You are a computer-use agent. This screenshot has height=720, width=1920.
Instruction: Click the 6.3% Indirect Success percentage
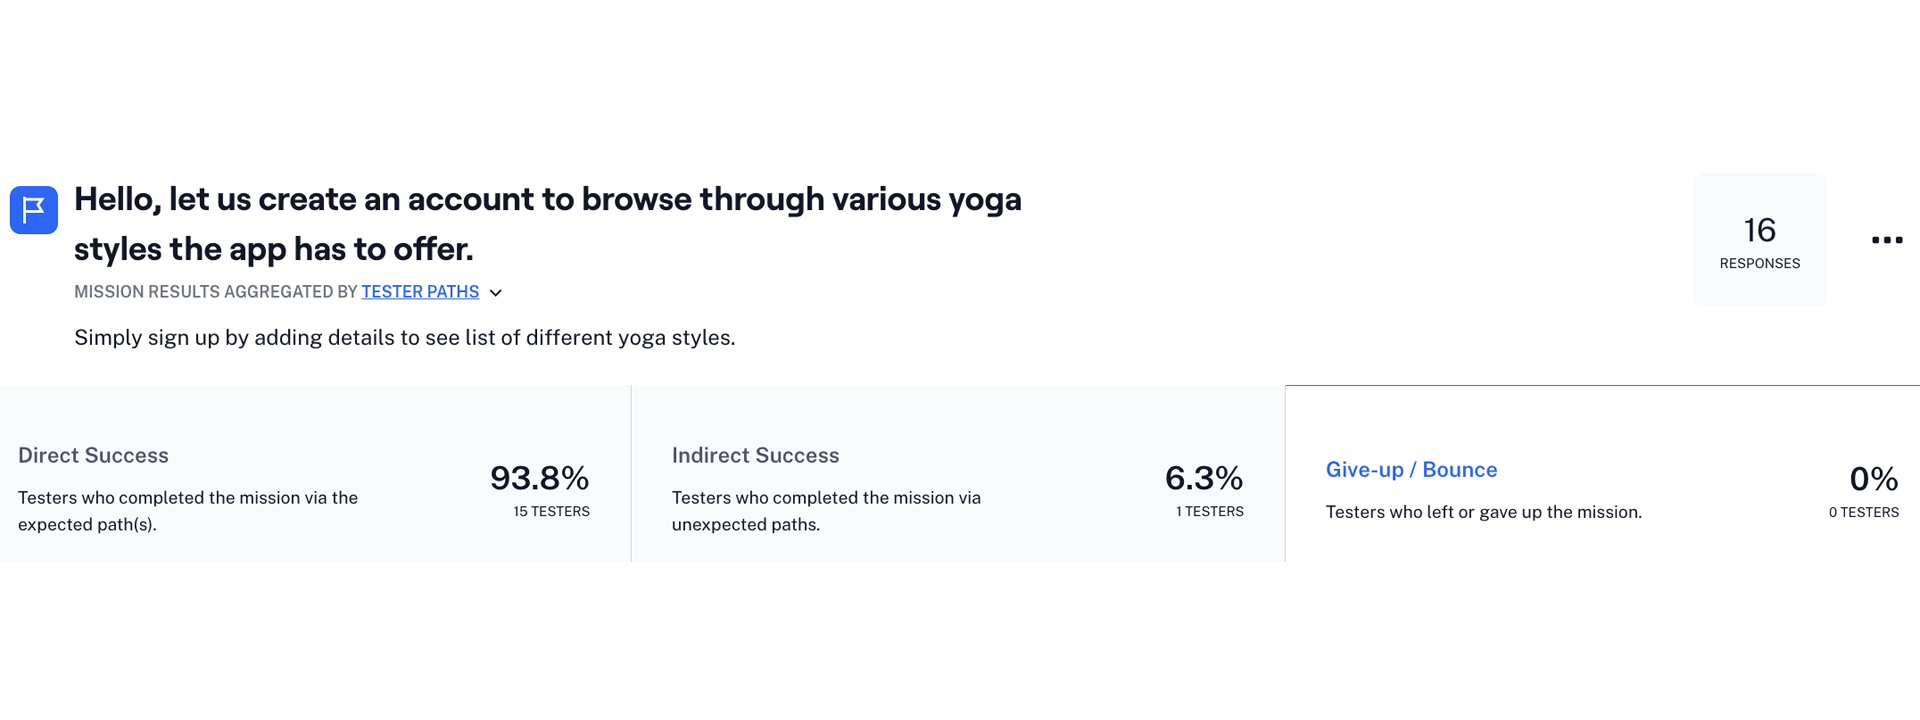(1205, 479)
